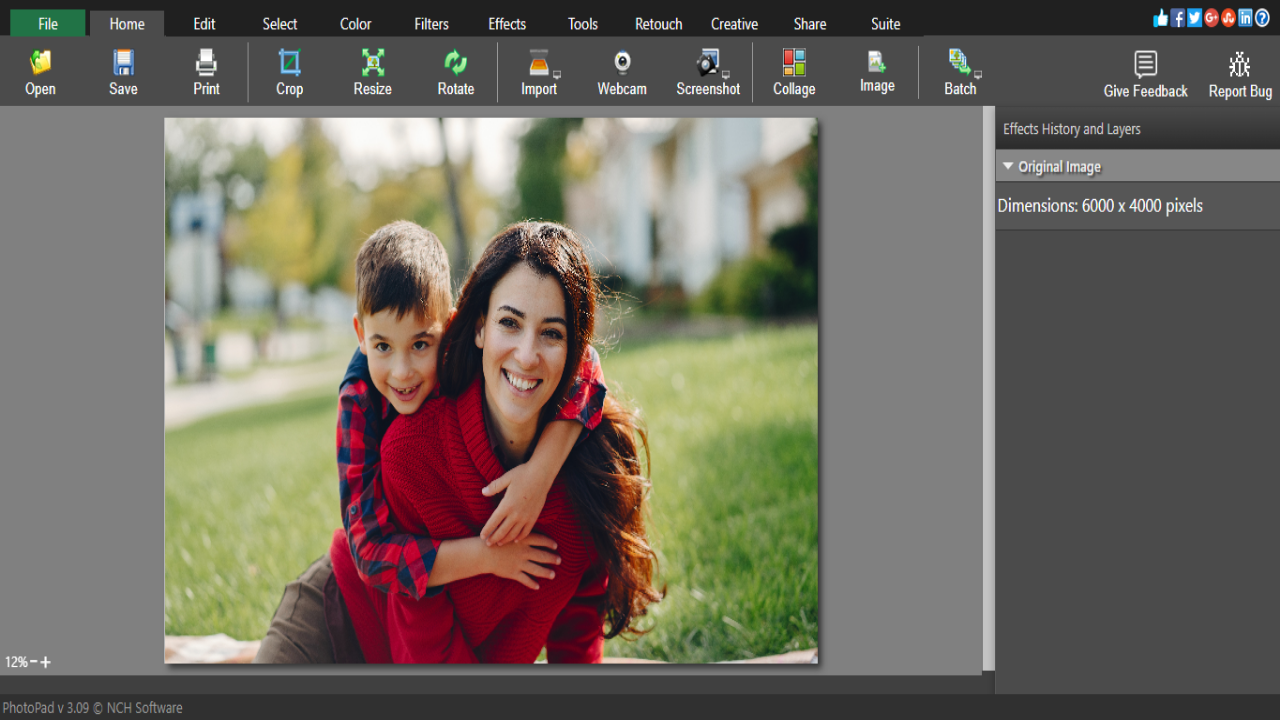Screen dimensions: 1280x720
Task: Open the Resize tool
Action: [371, 70]
